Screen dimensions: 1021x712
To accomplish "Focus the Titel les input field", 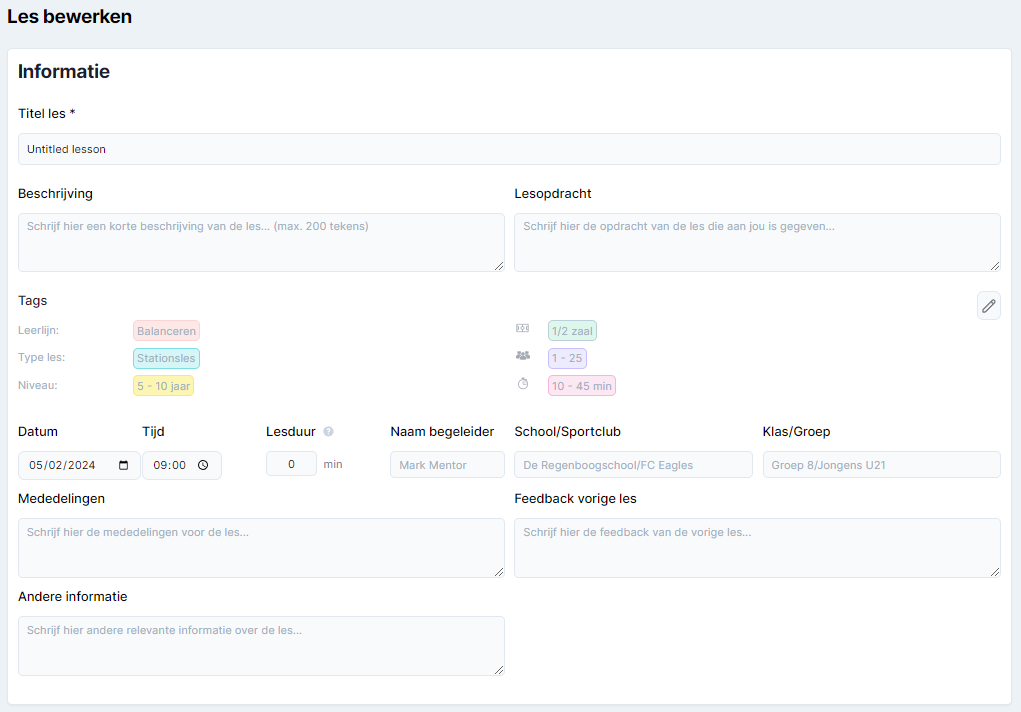I will pos(509,149).
